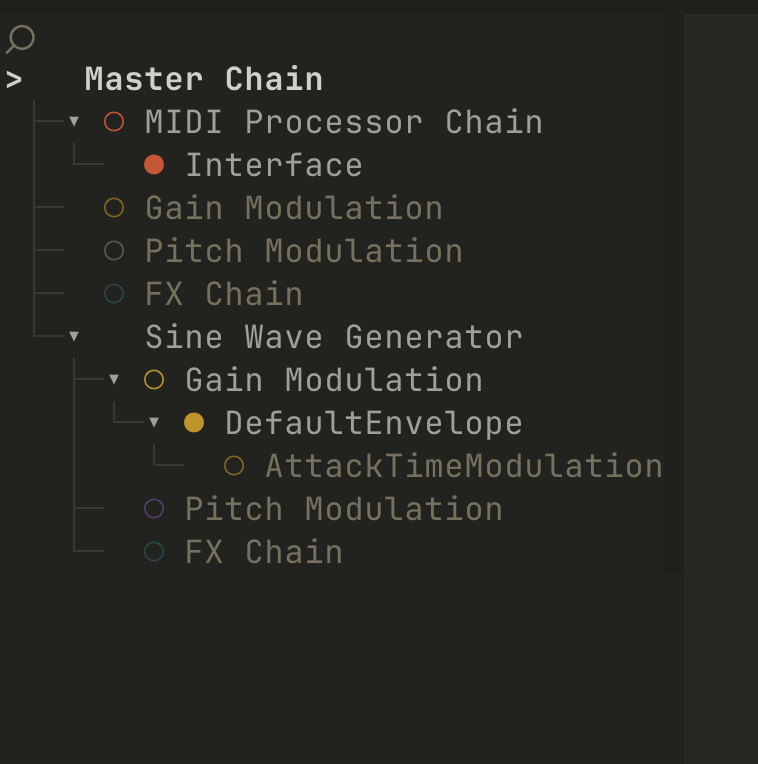Select the Interface script processor
The image size is (758, 764).
click(x=273, y=165)
